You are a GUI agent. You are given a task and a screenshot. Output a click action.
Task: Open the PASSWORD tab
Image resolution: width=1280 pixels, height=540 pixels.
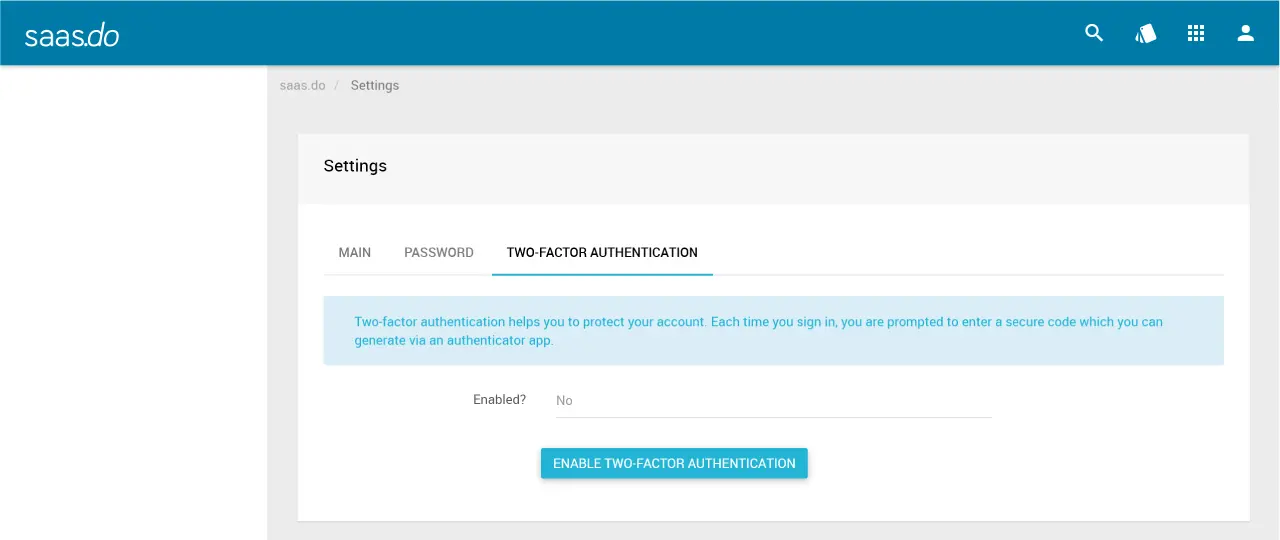(439, 253)
